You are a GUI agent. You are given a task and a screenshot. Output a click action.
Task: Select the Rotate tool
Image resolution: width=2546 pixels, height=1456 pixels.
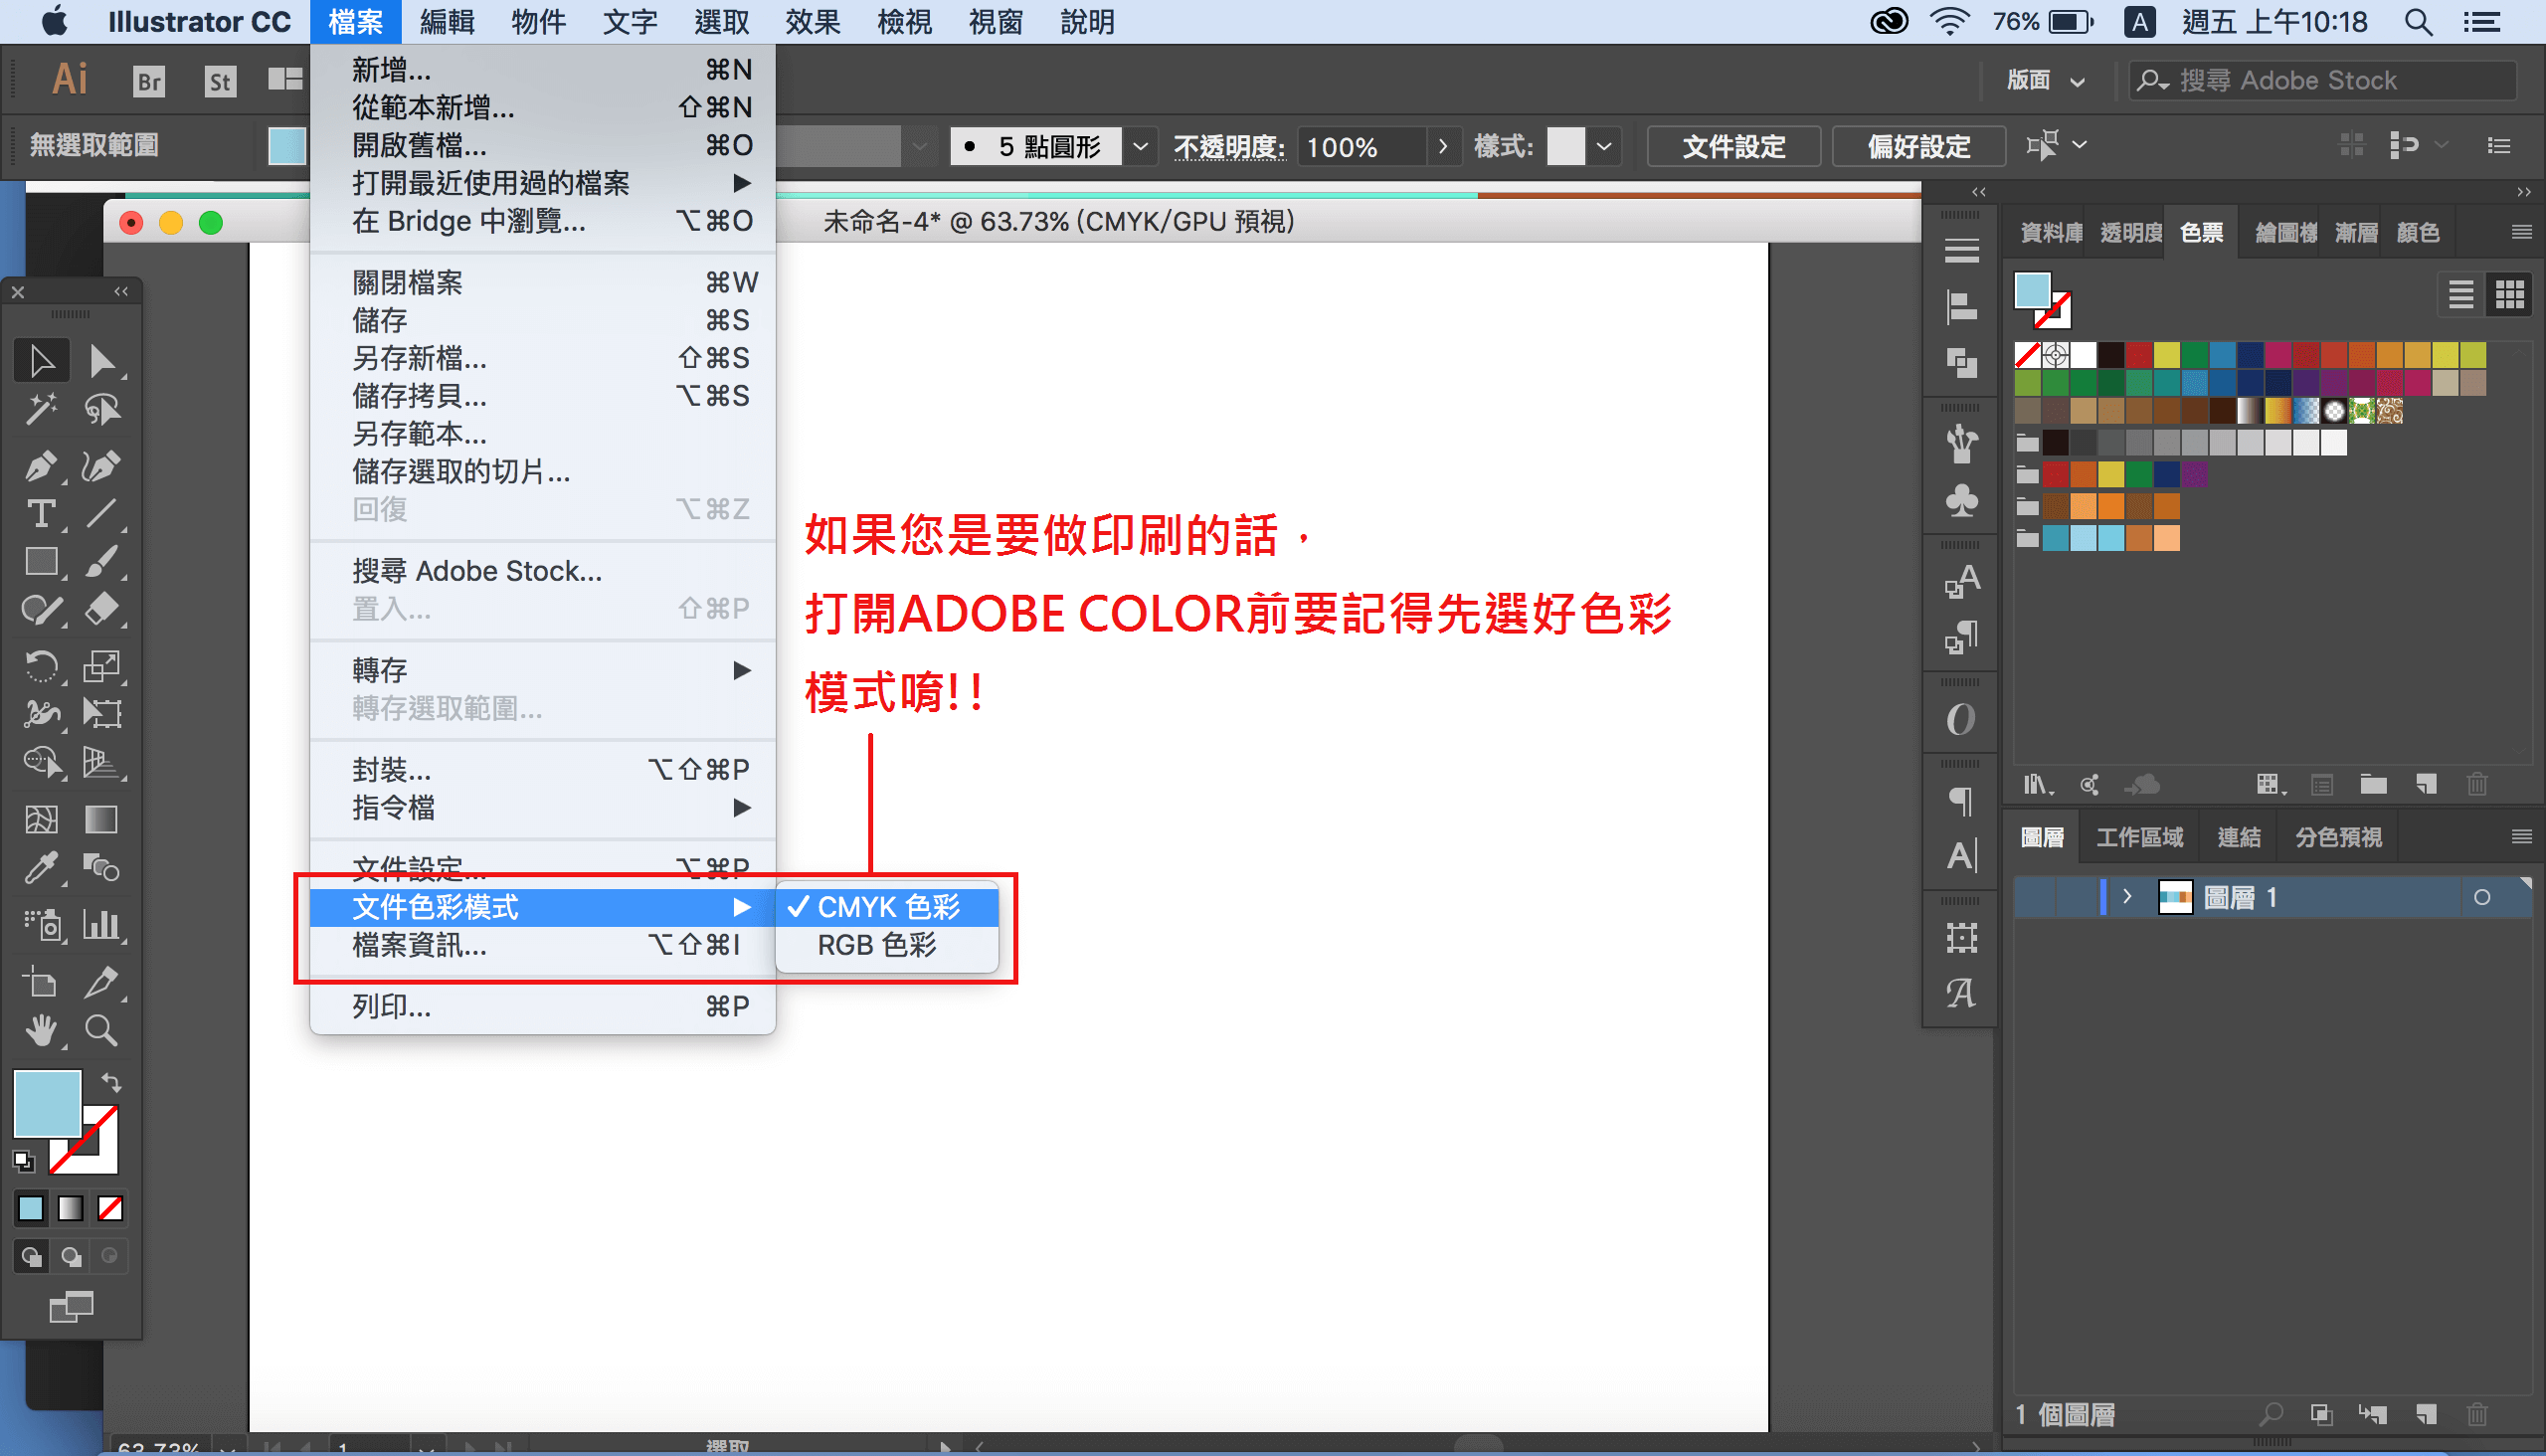[x=40, y=665]
